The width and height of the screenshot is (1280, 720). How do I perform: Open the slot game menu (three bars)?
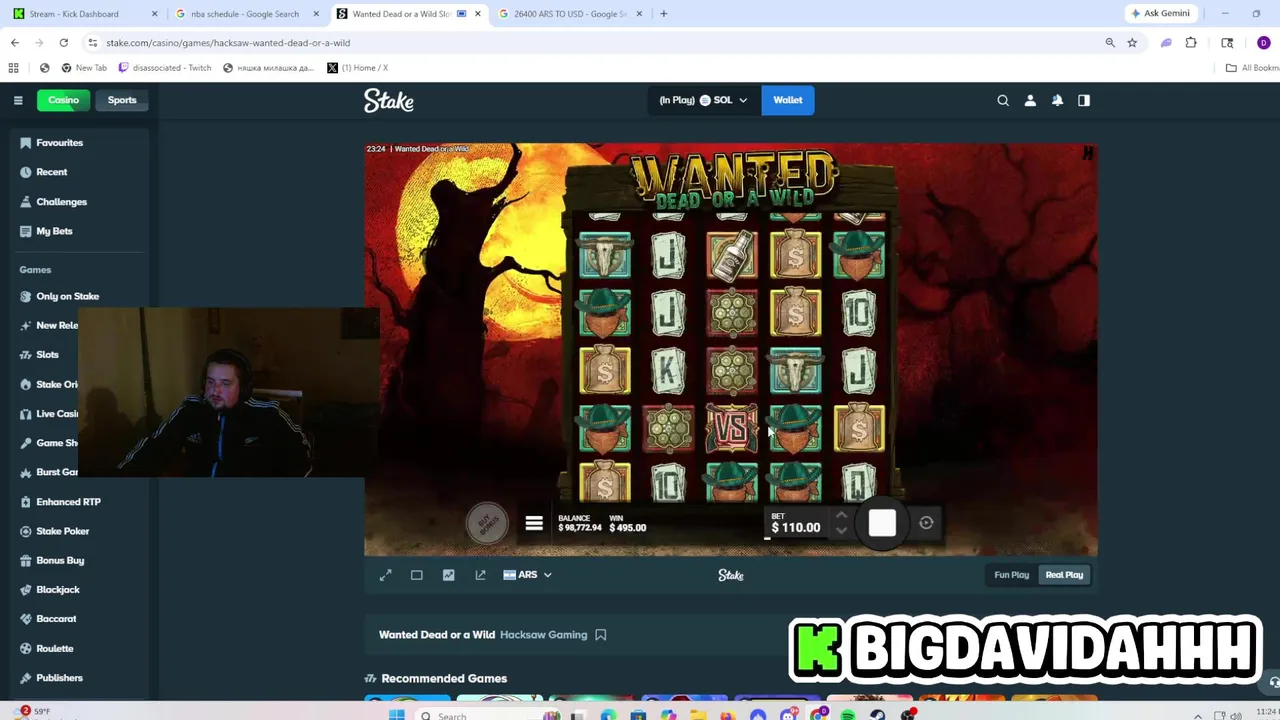pyautogui.click(x=534, y=523)
